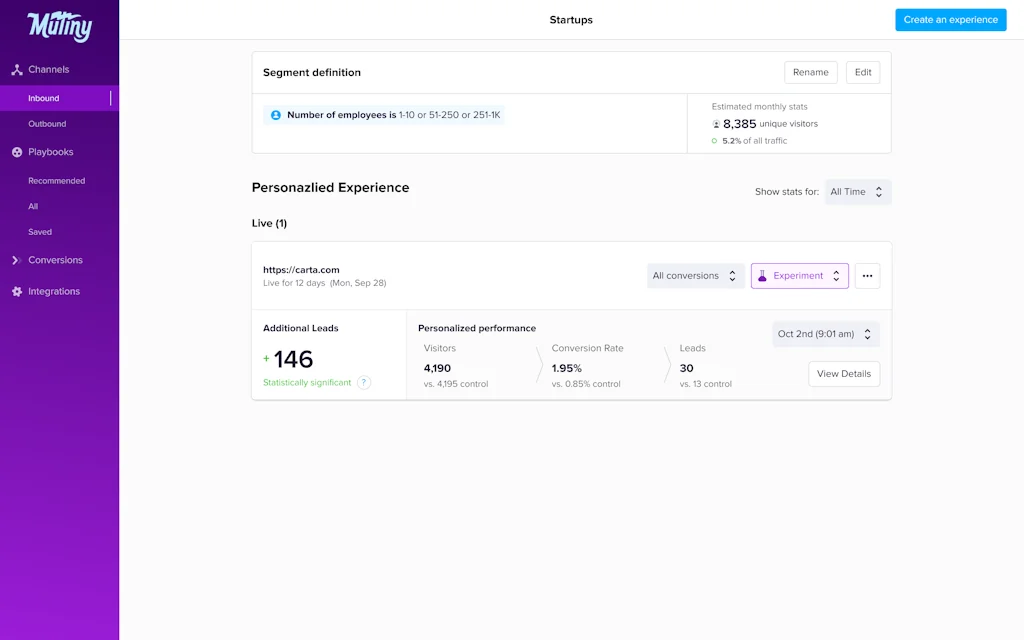Image resolution: width=1024 pixels, height=640 pixels.
Task: Click the Conversions arrow icon
Action: click(17, 260)
